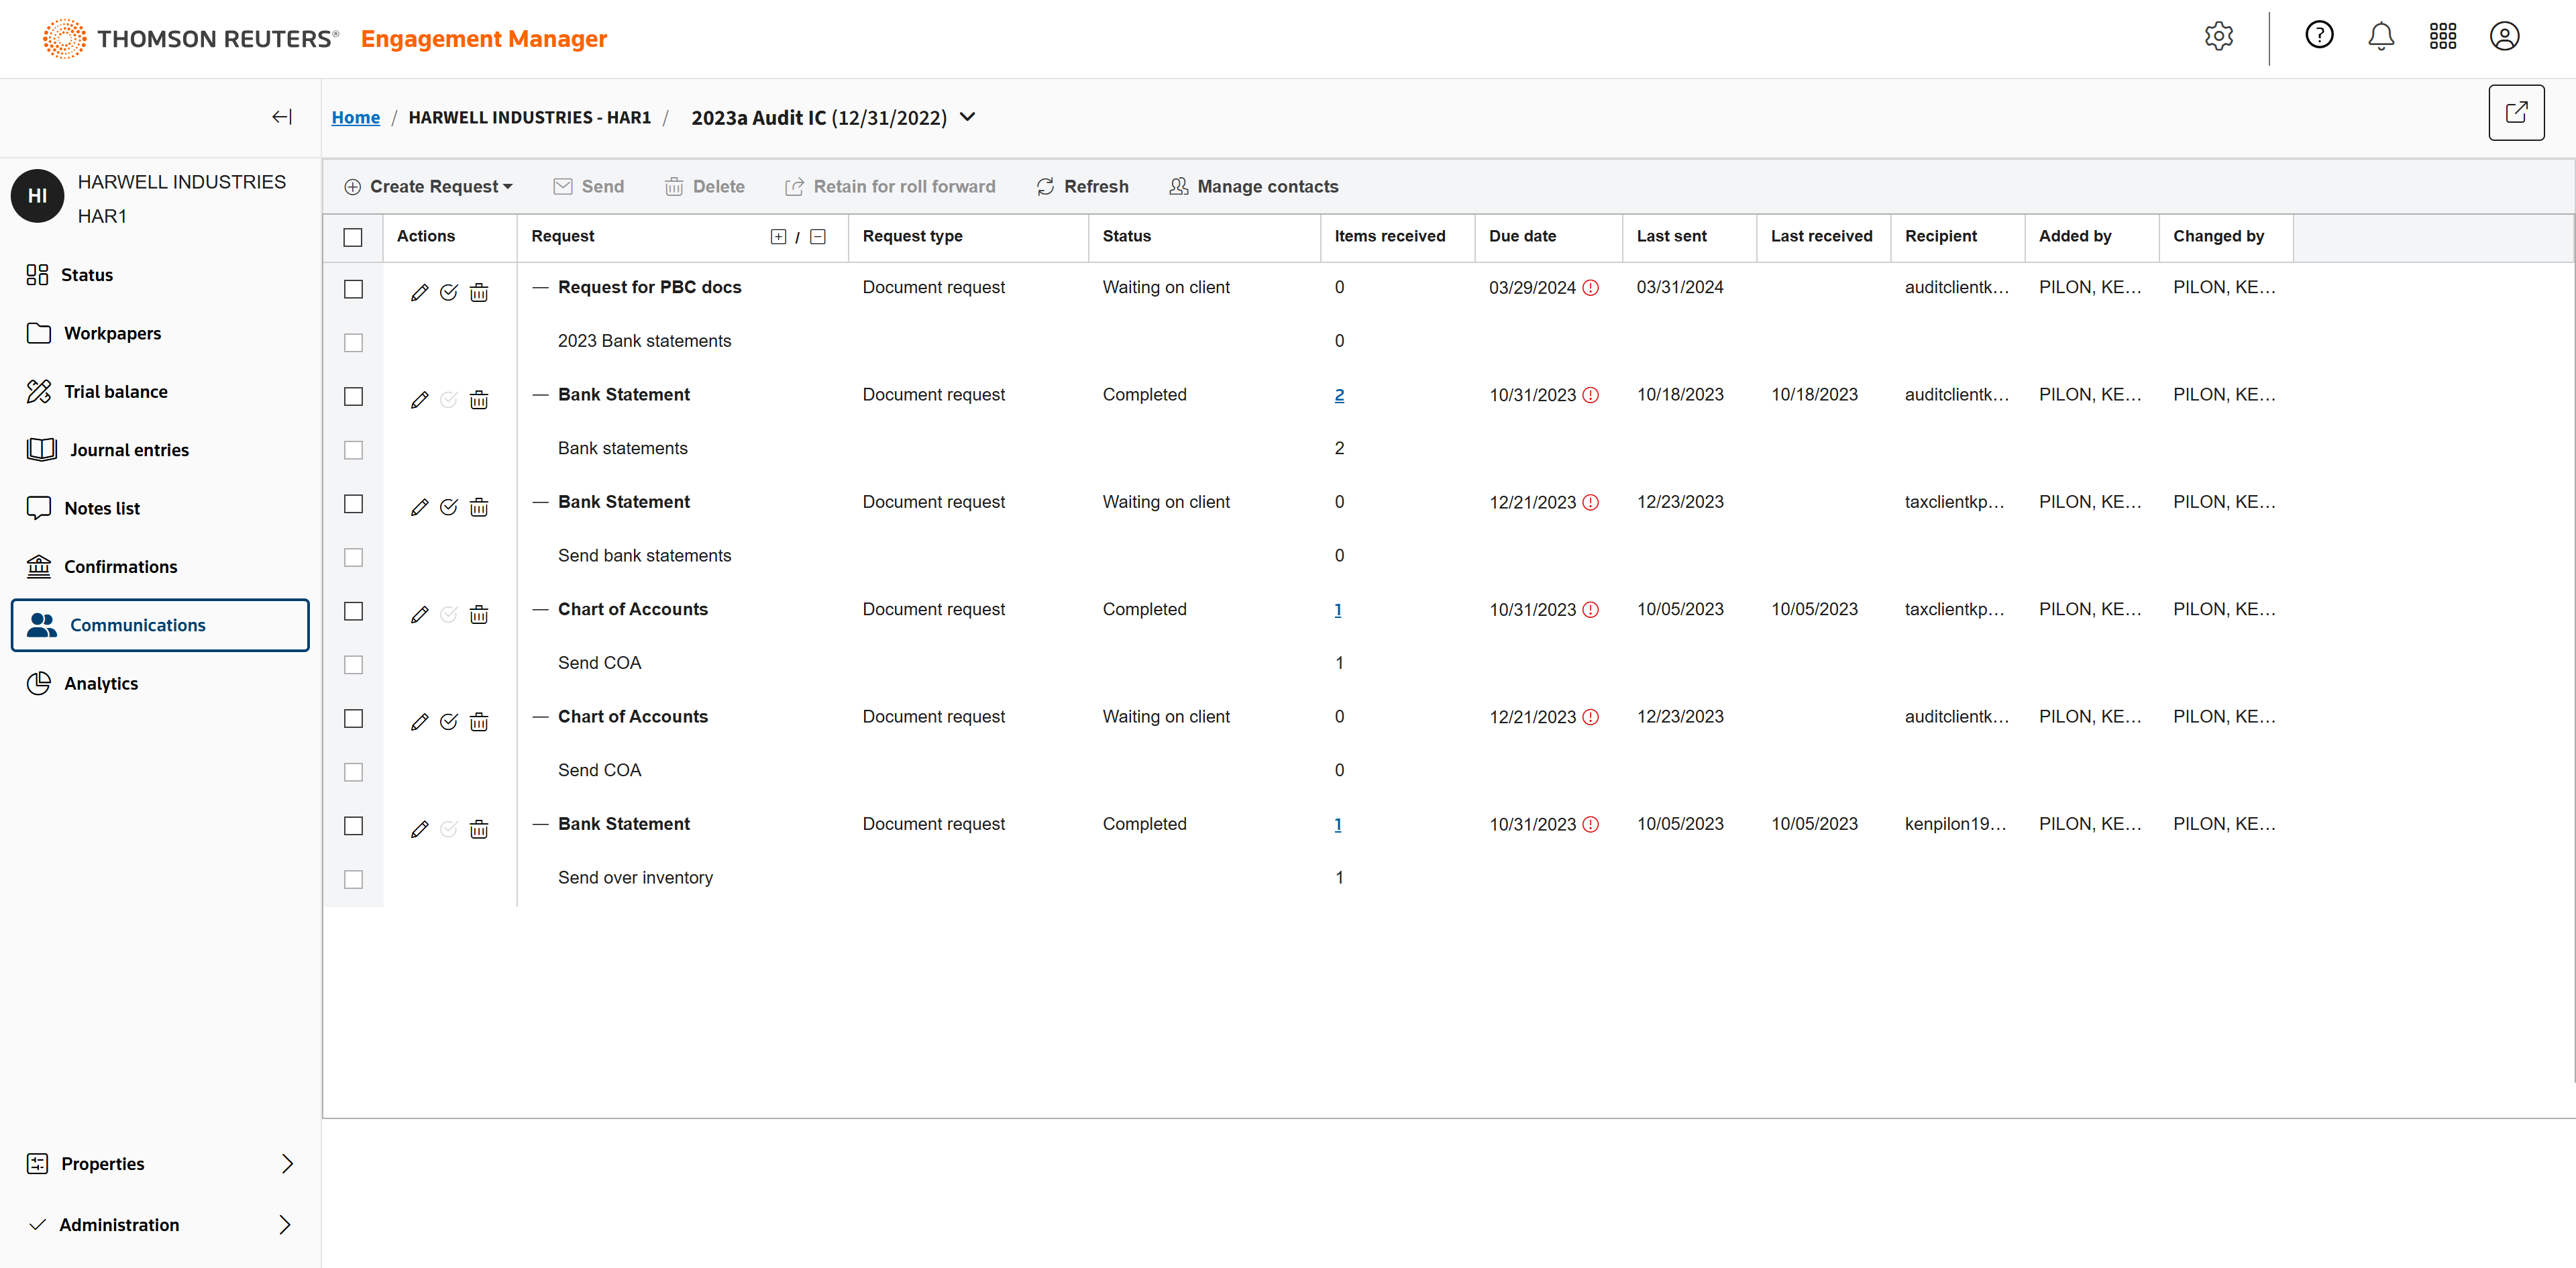Image resolution: width=2576 pixels, height=1268 pixels.
Task: Select the 2023 Bank statements sub-item checkbox
Action: tap(353, 342)
